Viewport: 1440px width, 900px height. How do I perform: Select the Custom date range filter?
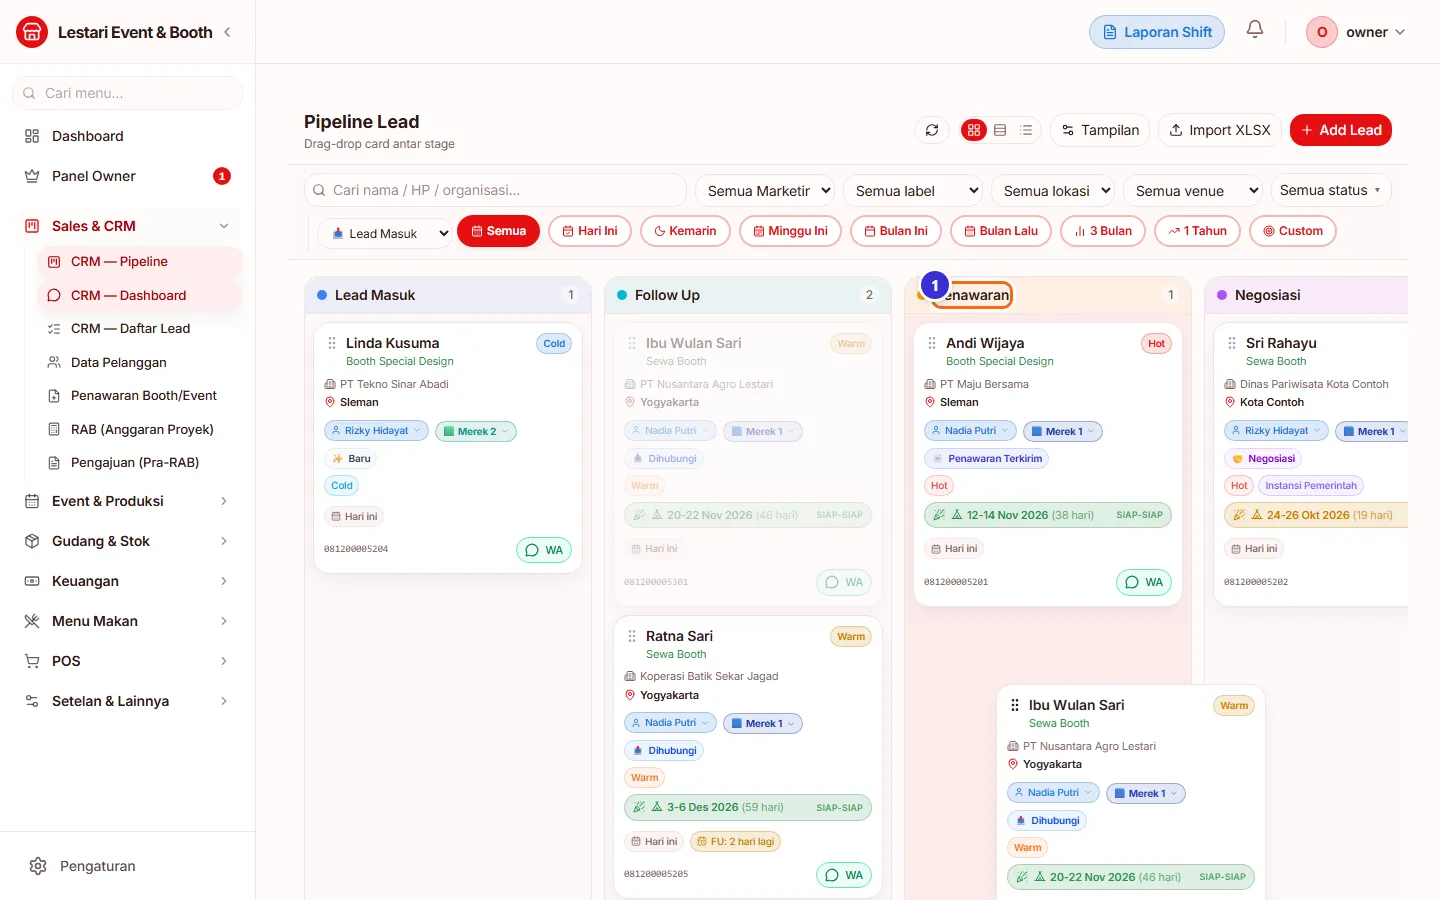pyautogui.click(x=1293, y=231)
